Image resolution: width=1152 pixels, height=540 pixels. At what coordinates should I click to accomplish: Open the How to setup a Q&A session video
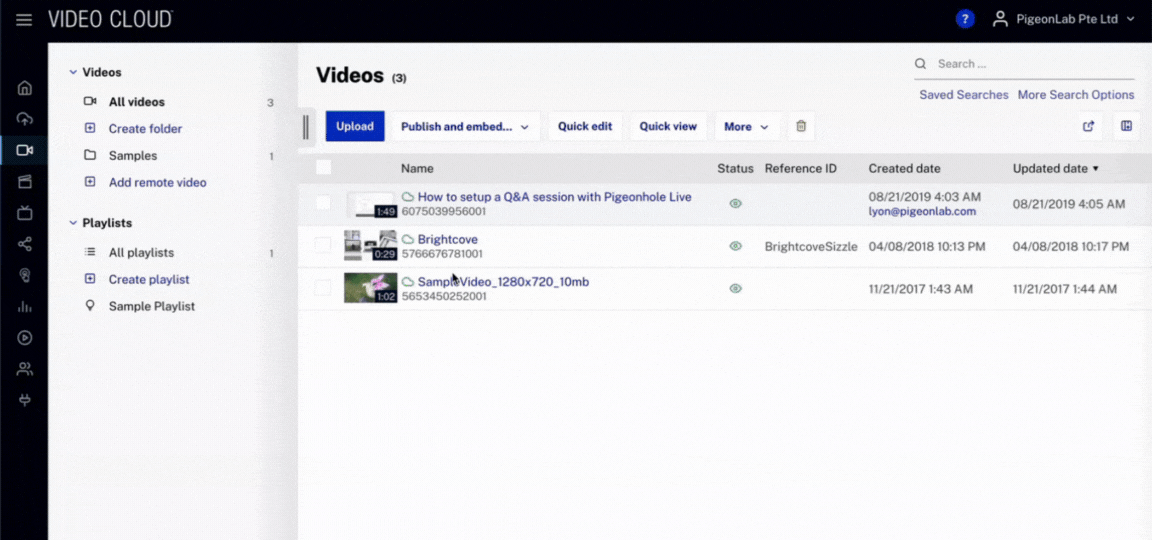pos(555,197)
